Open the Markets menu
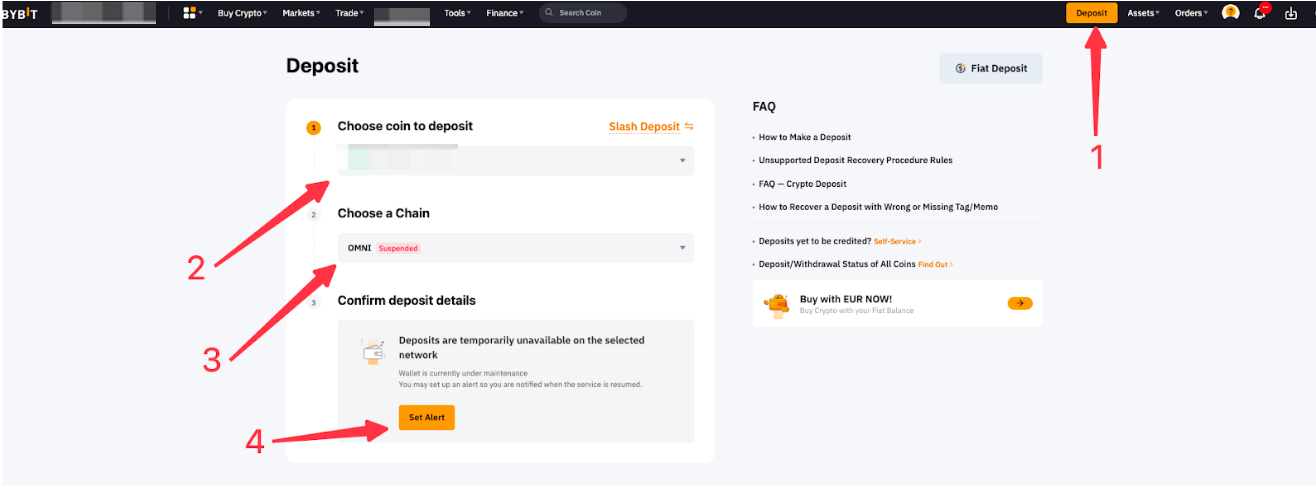 [301, 13]
